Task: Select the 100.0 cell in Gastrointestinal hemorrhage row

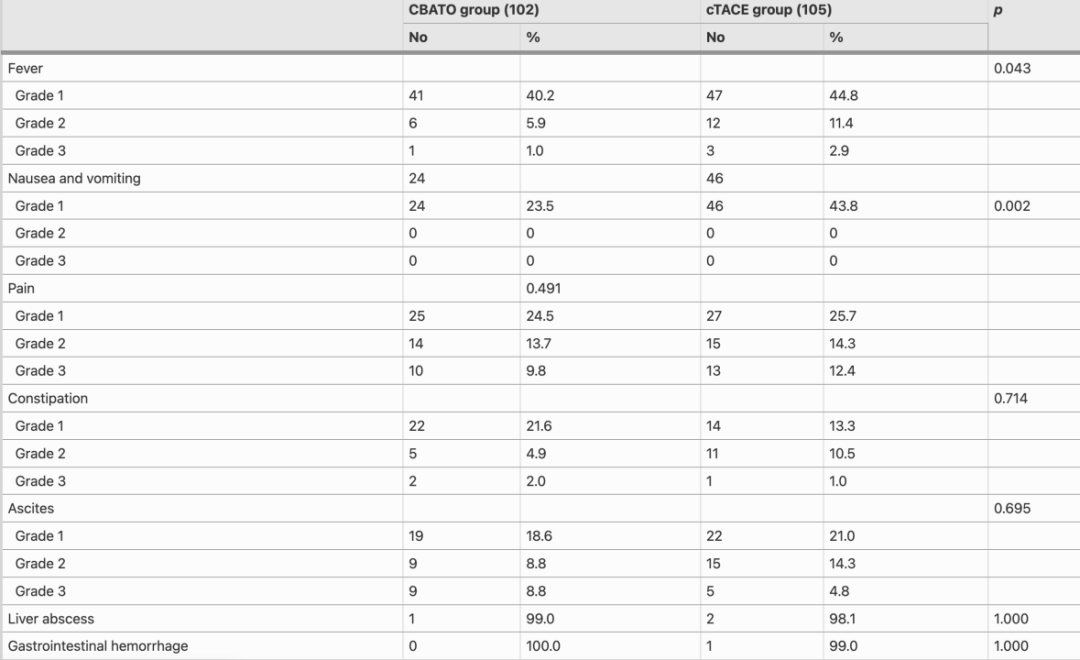Action: [543, 646]
